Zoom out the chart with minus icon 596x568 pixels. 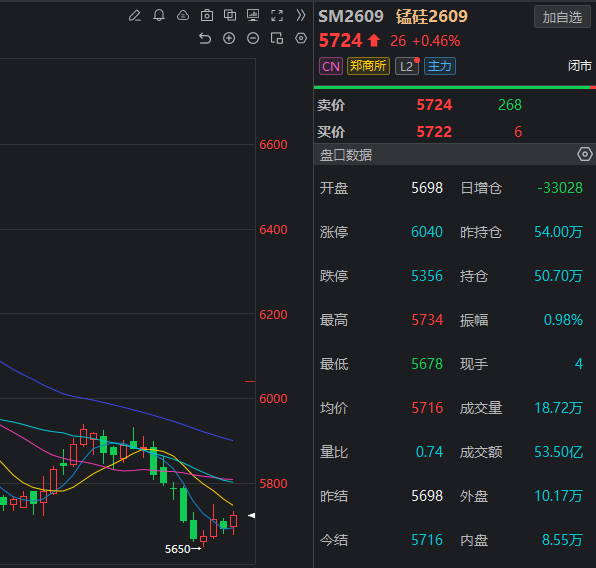coord(253,38)
